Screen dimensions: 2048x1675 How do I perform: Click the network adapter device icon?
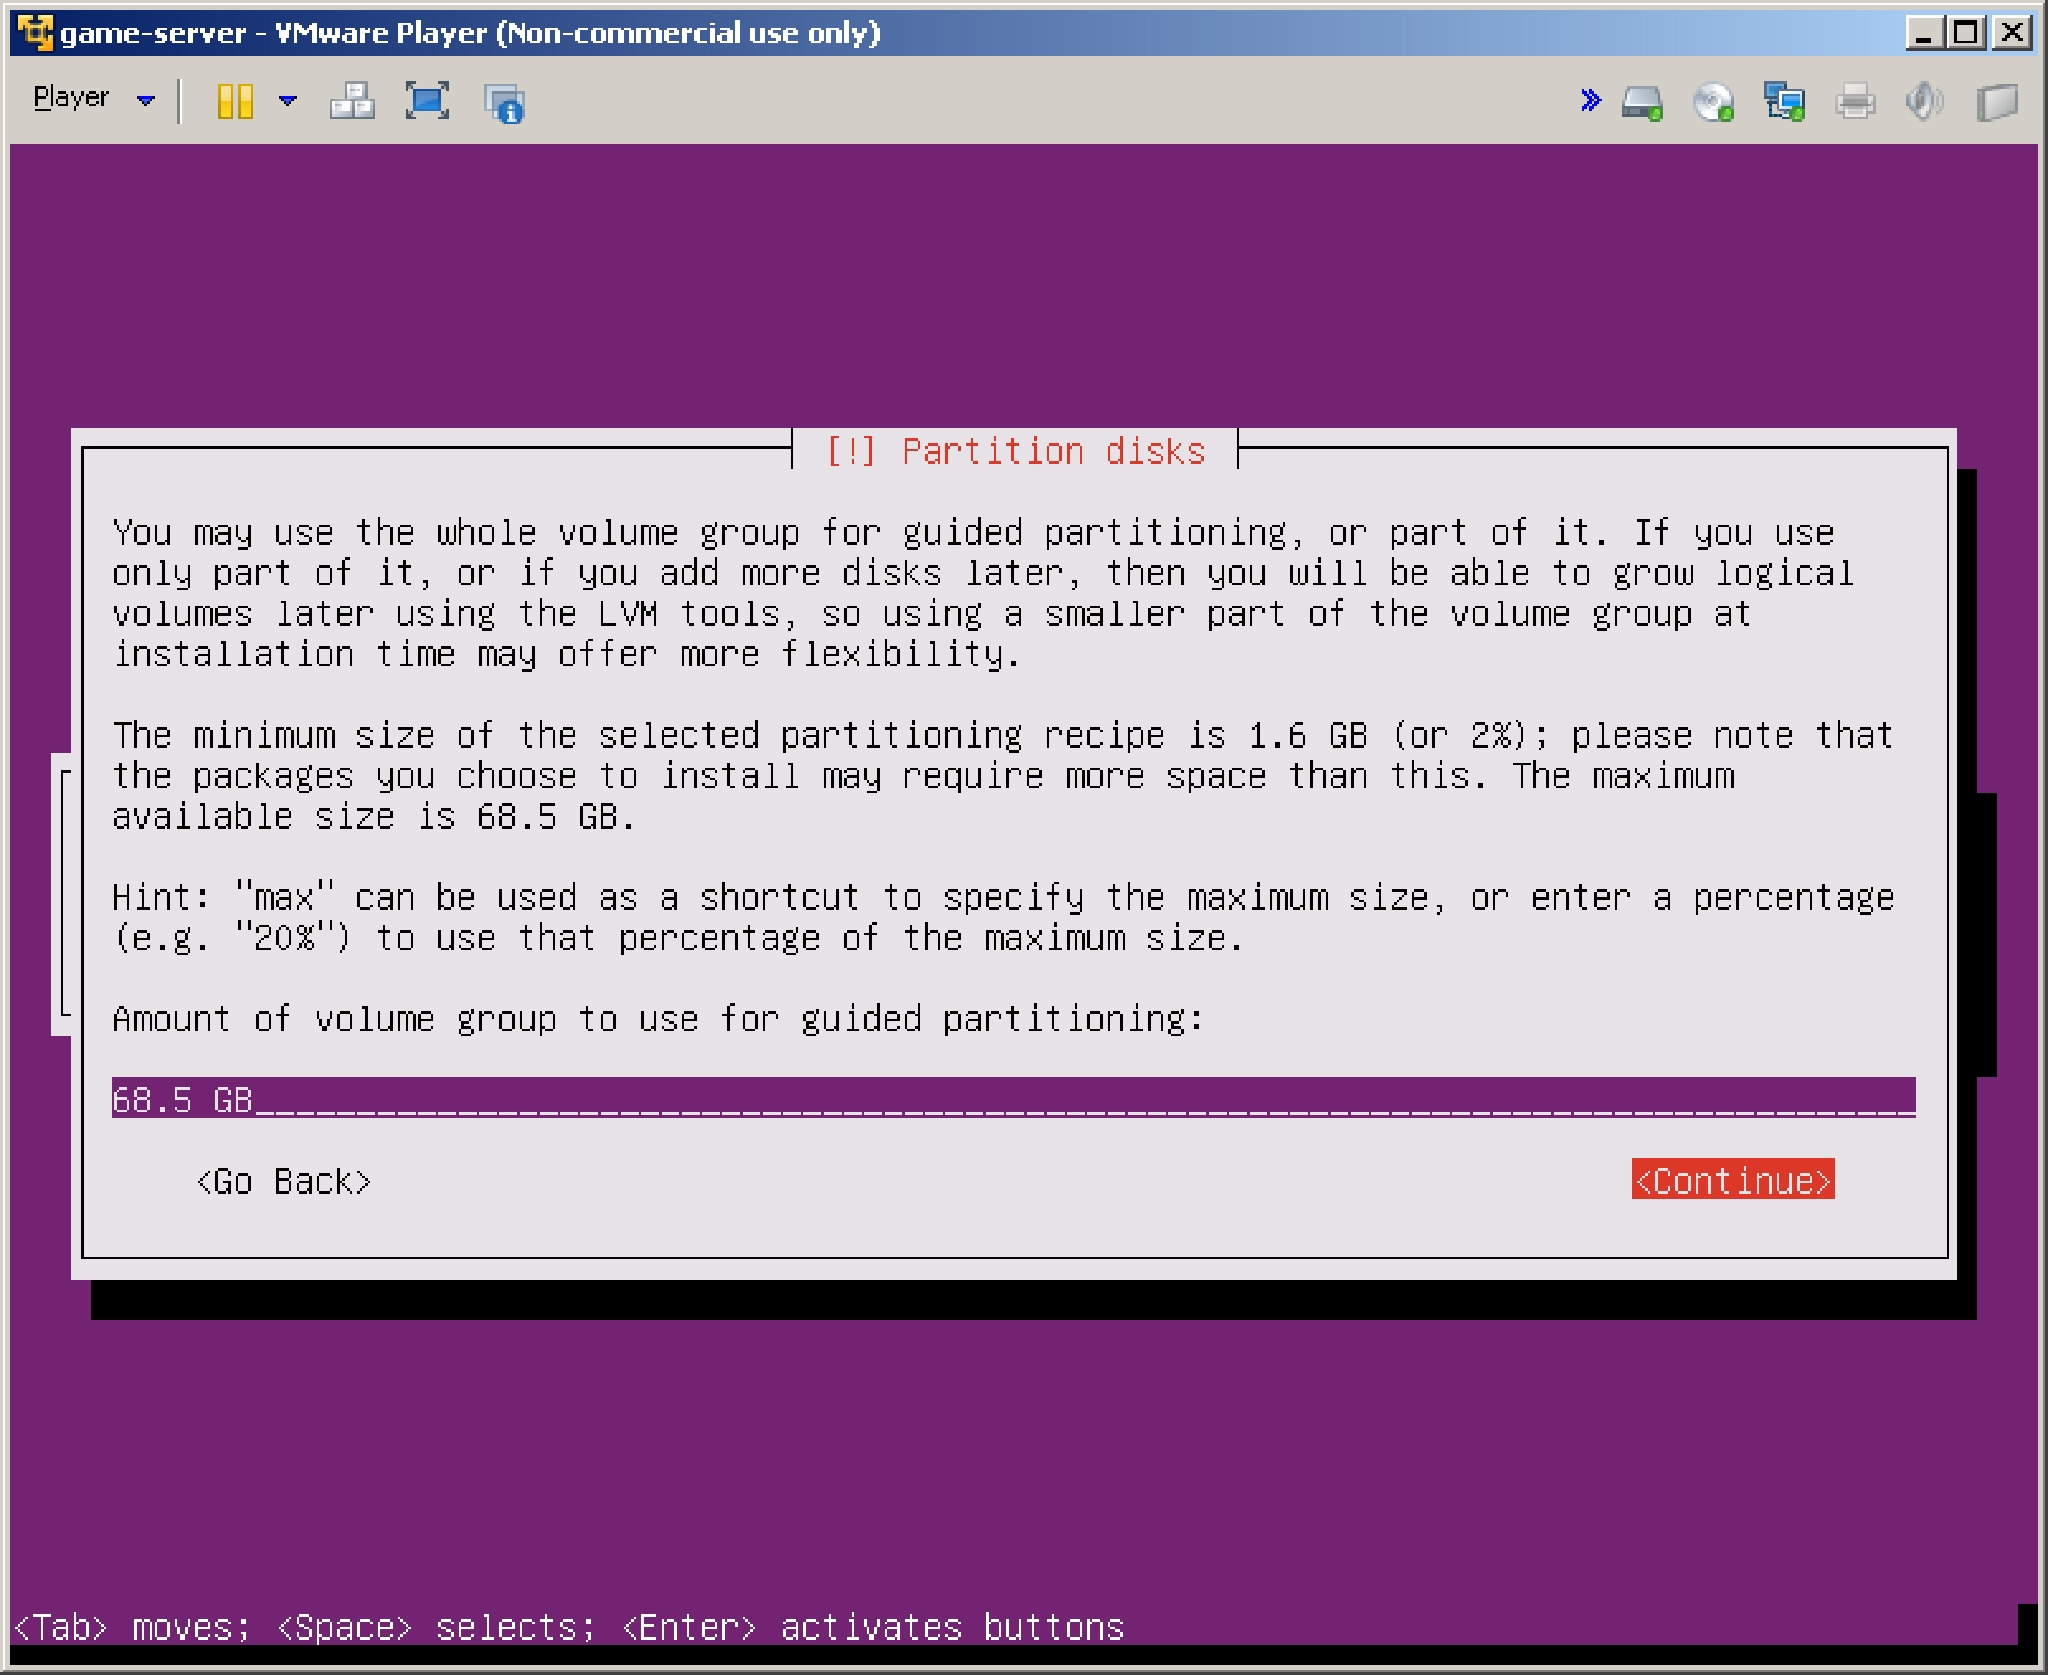[x=1784, y=102]
